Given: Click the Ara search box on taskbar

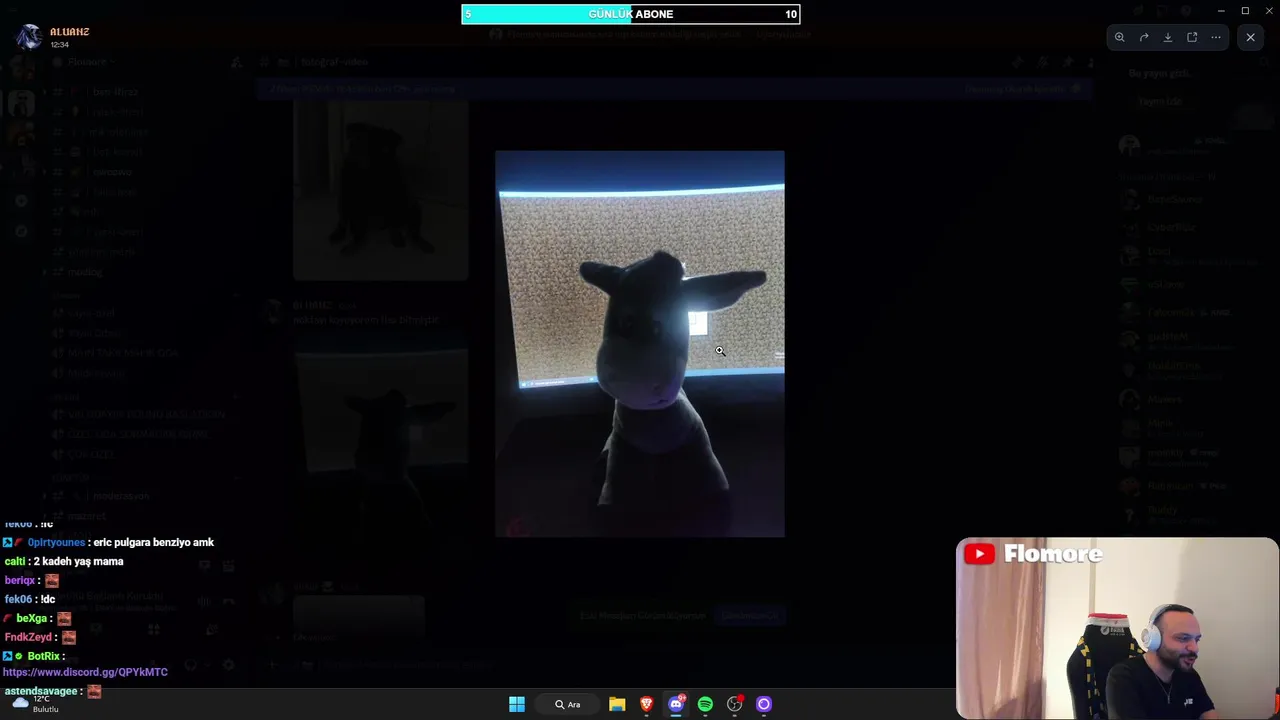Looking at the screenshot, I should click(x=568, y=704).
